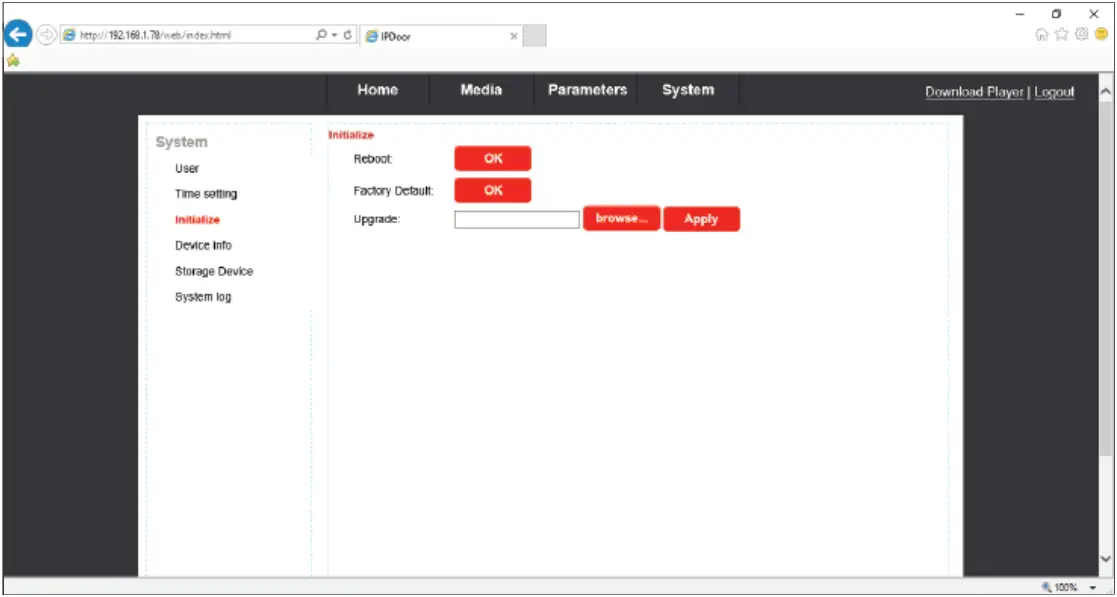Click the page scrollbar up arrow

[1105, 91]
